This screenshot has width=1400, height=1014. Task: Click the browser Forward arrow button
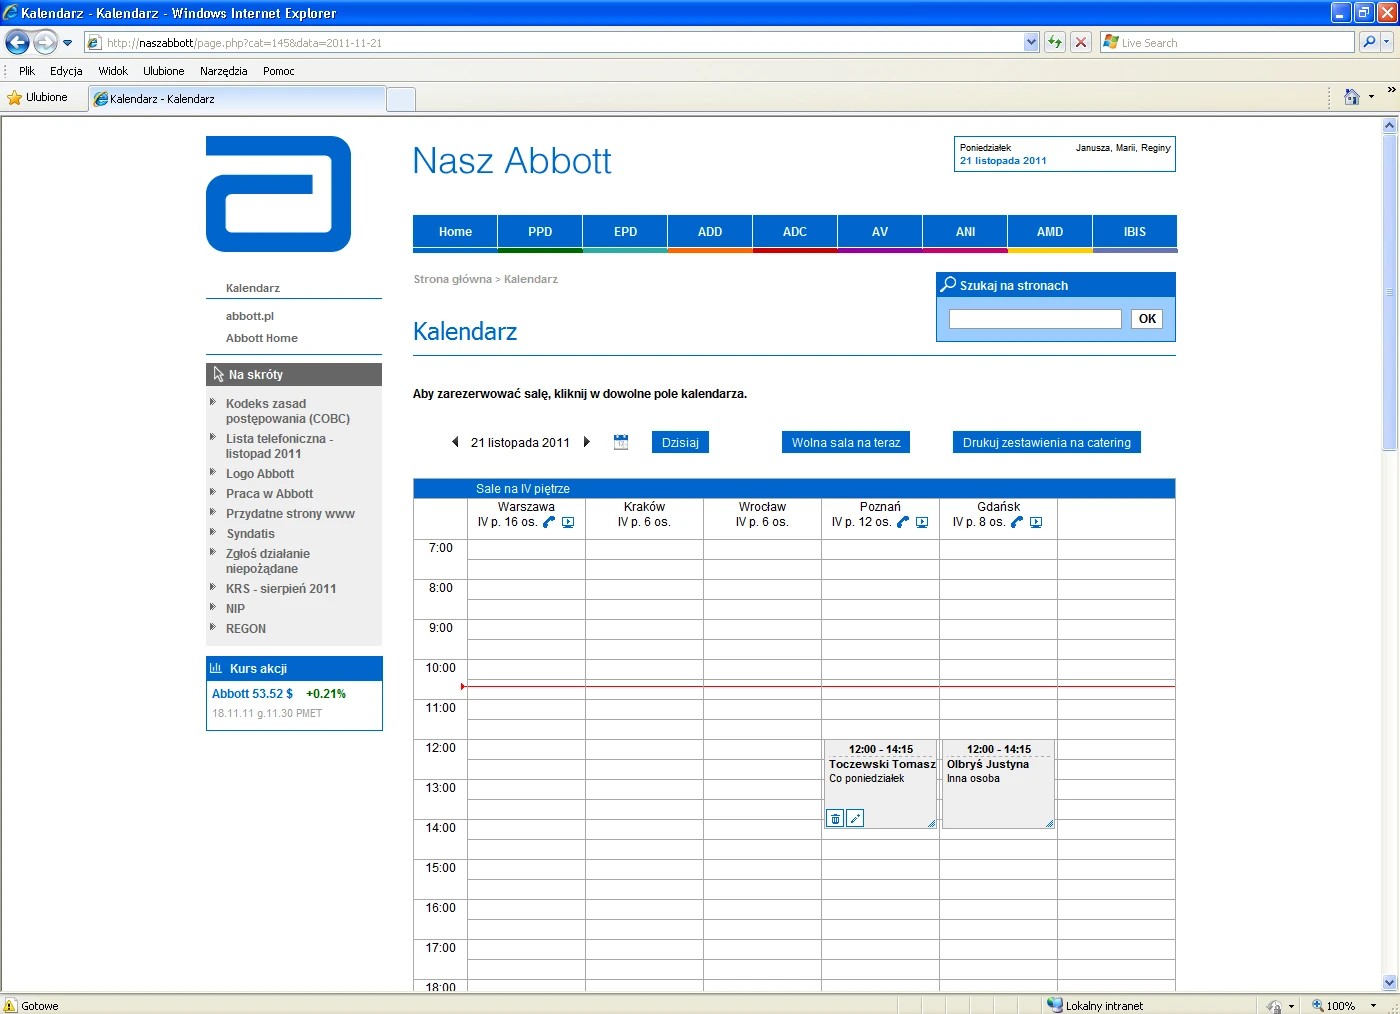pyautogui.click(x=45, y=42)
